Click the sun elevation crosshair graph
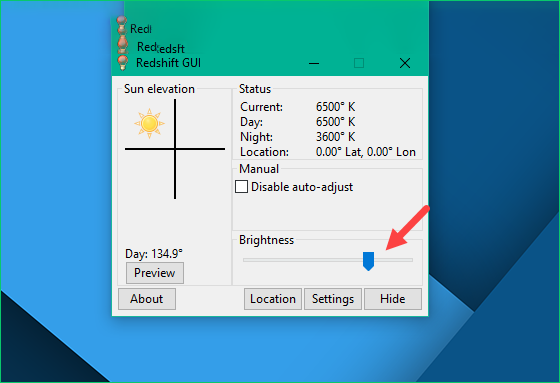560x383 pixels. [175, 149]
